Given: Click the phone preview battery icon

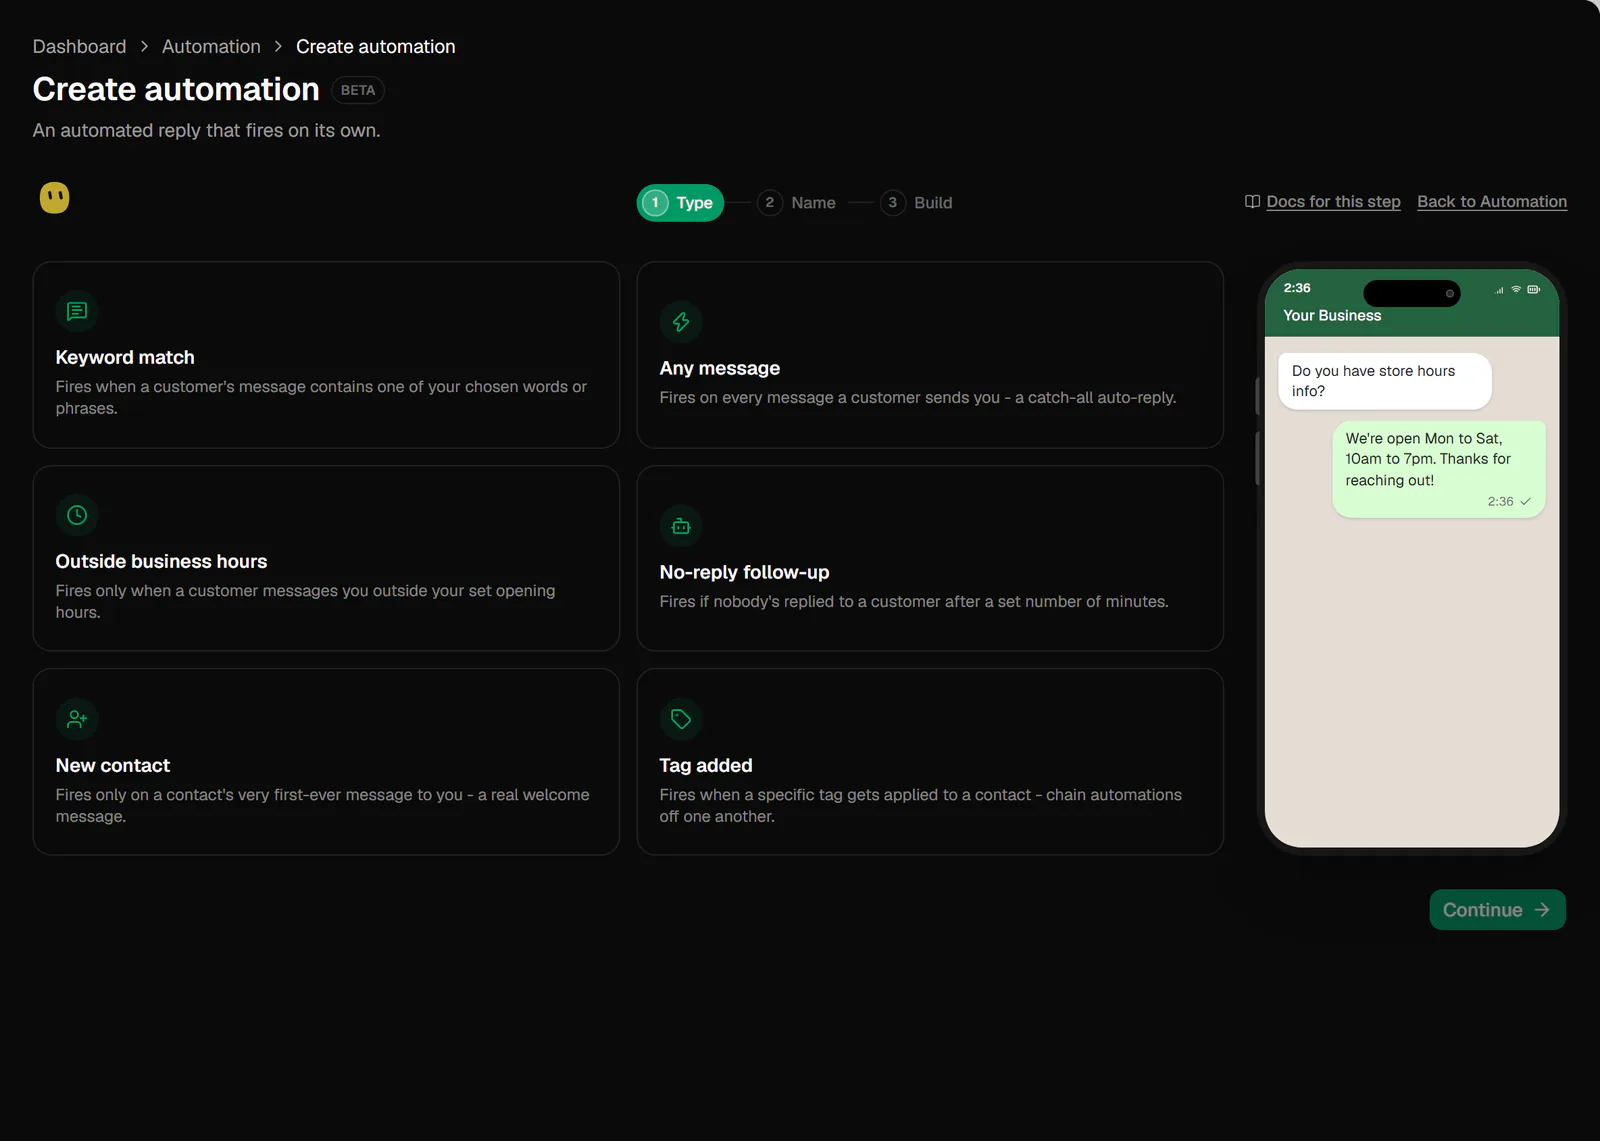Looking at the screenshot, I should [x=1533, y=289].
